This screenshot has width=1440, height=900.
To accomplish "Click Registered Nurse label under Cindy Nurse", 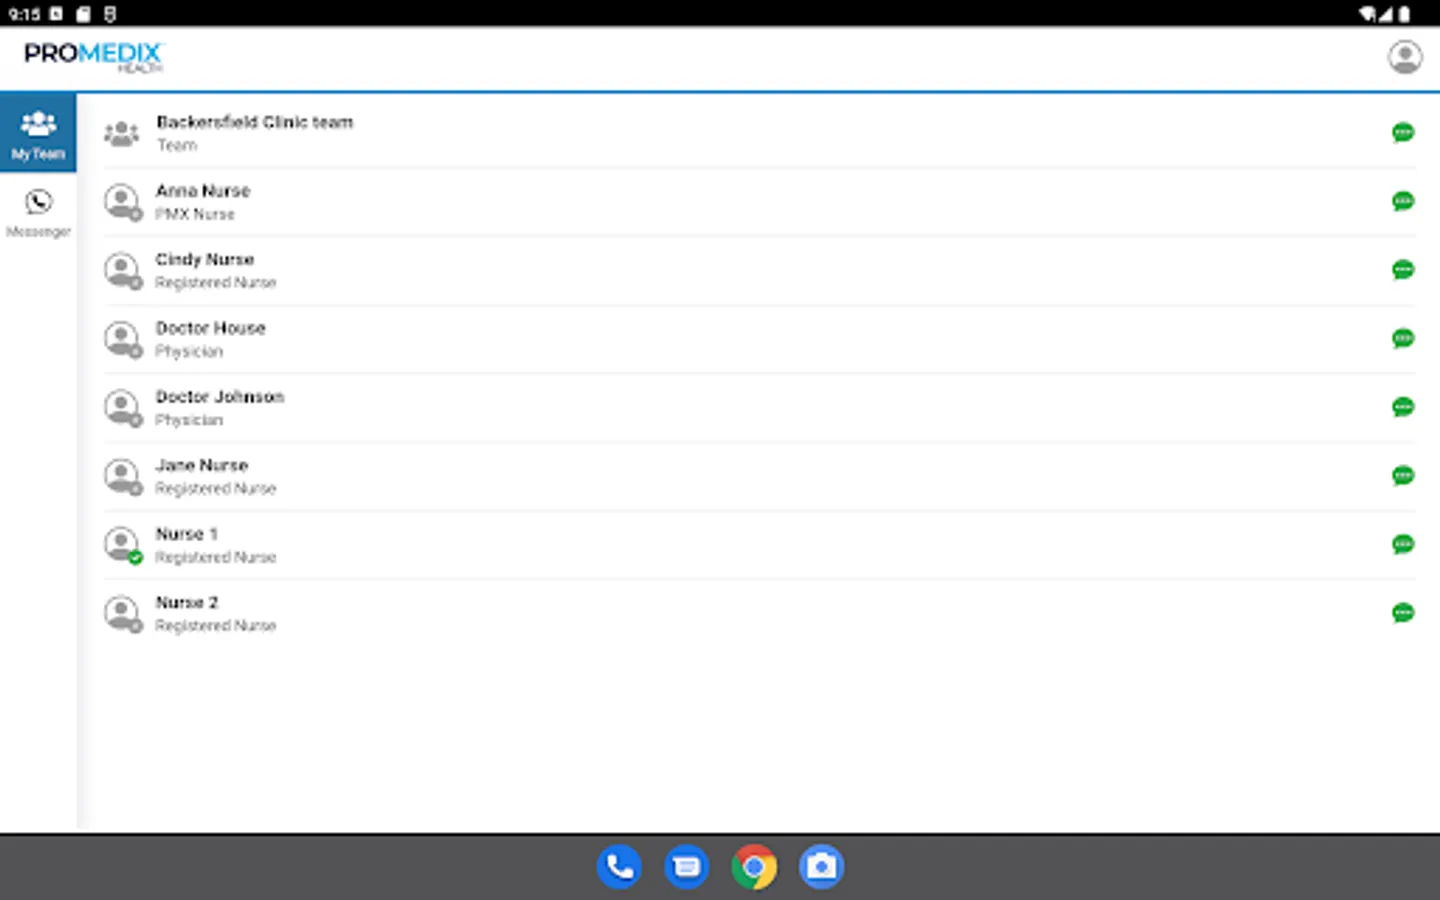I will coord(216,283).
